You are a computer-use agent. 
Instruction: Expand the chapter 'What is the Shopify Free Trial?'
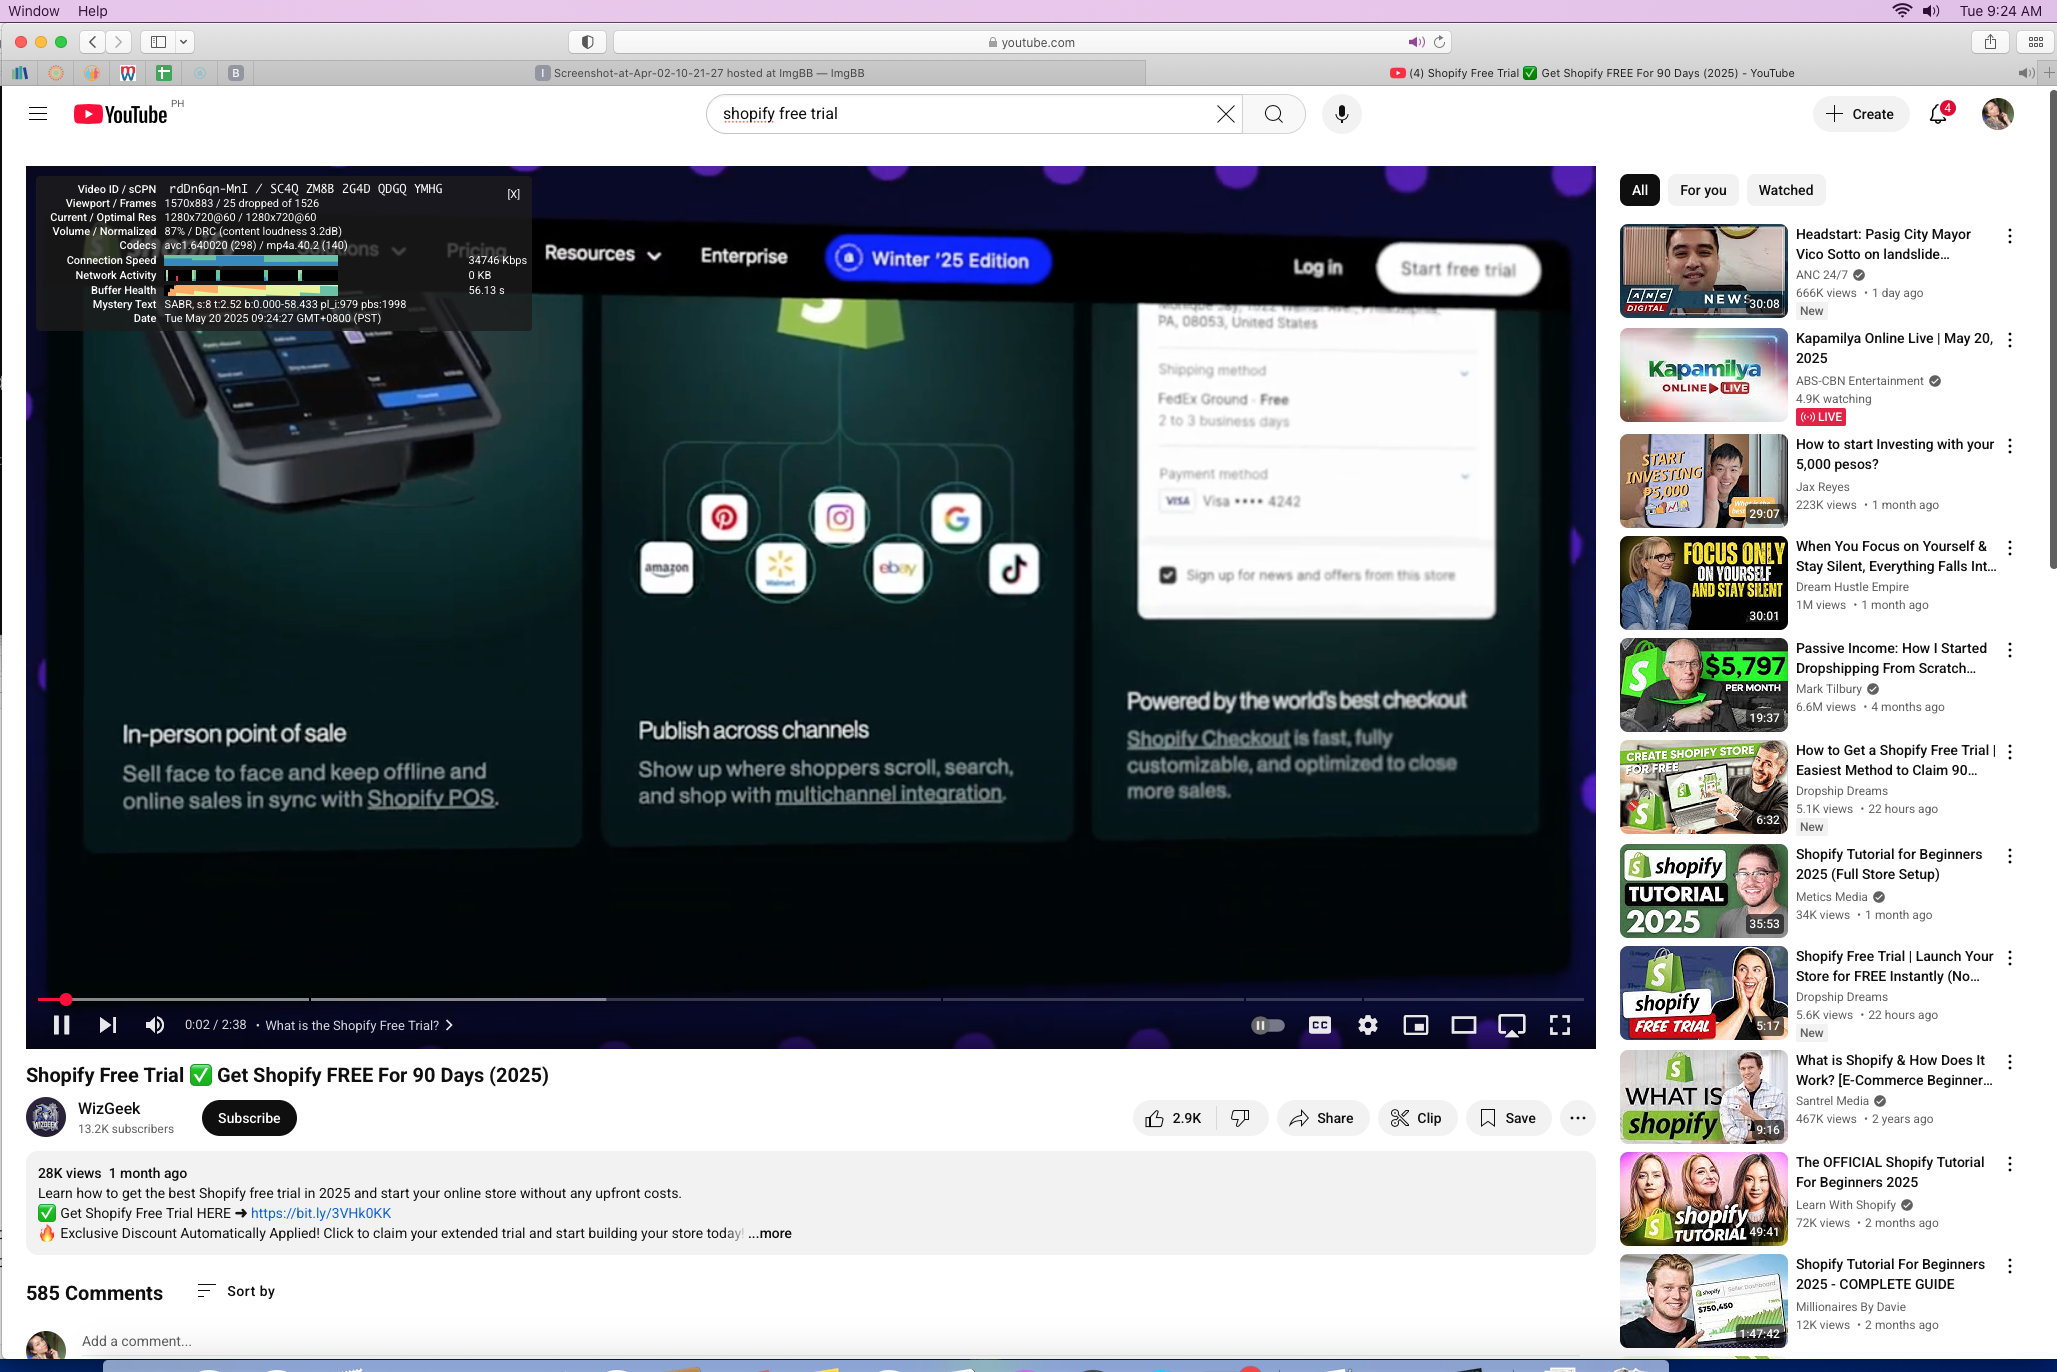click(x=359, y=1025)
